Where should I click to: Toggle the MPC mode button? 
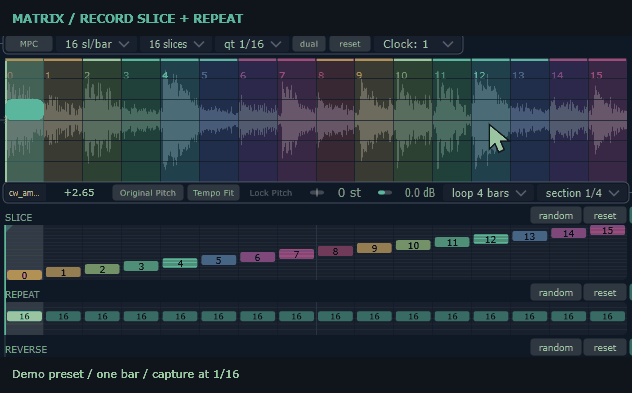coord(29,44)
